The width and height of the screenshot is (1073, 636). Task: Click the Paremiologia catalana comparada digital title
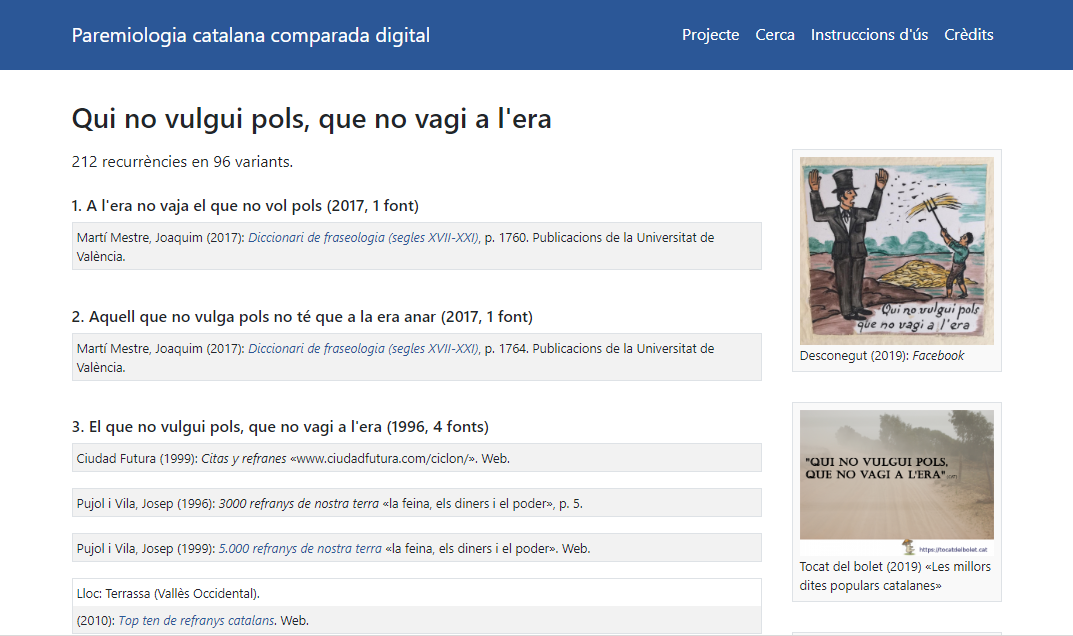pyautogui.click(x=250, y=36)
